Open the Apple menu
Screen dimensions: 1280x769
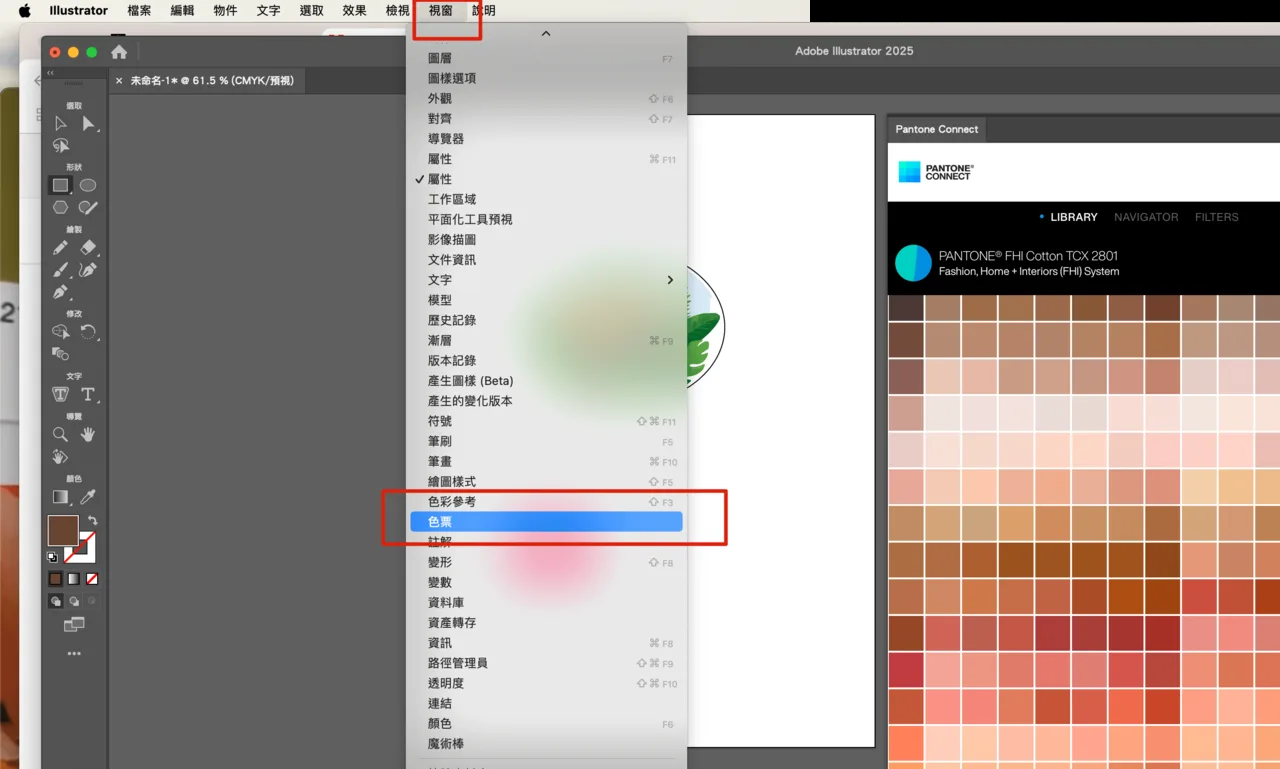point(24,11)
